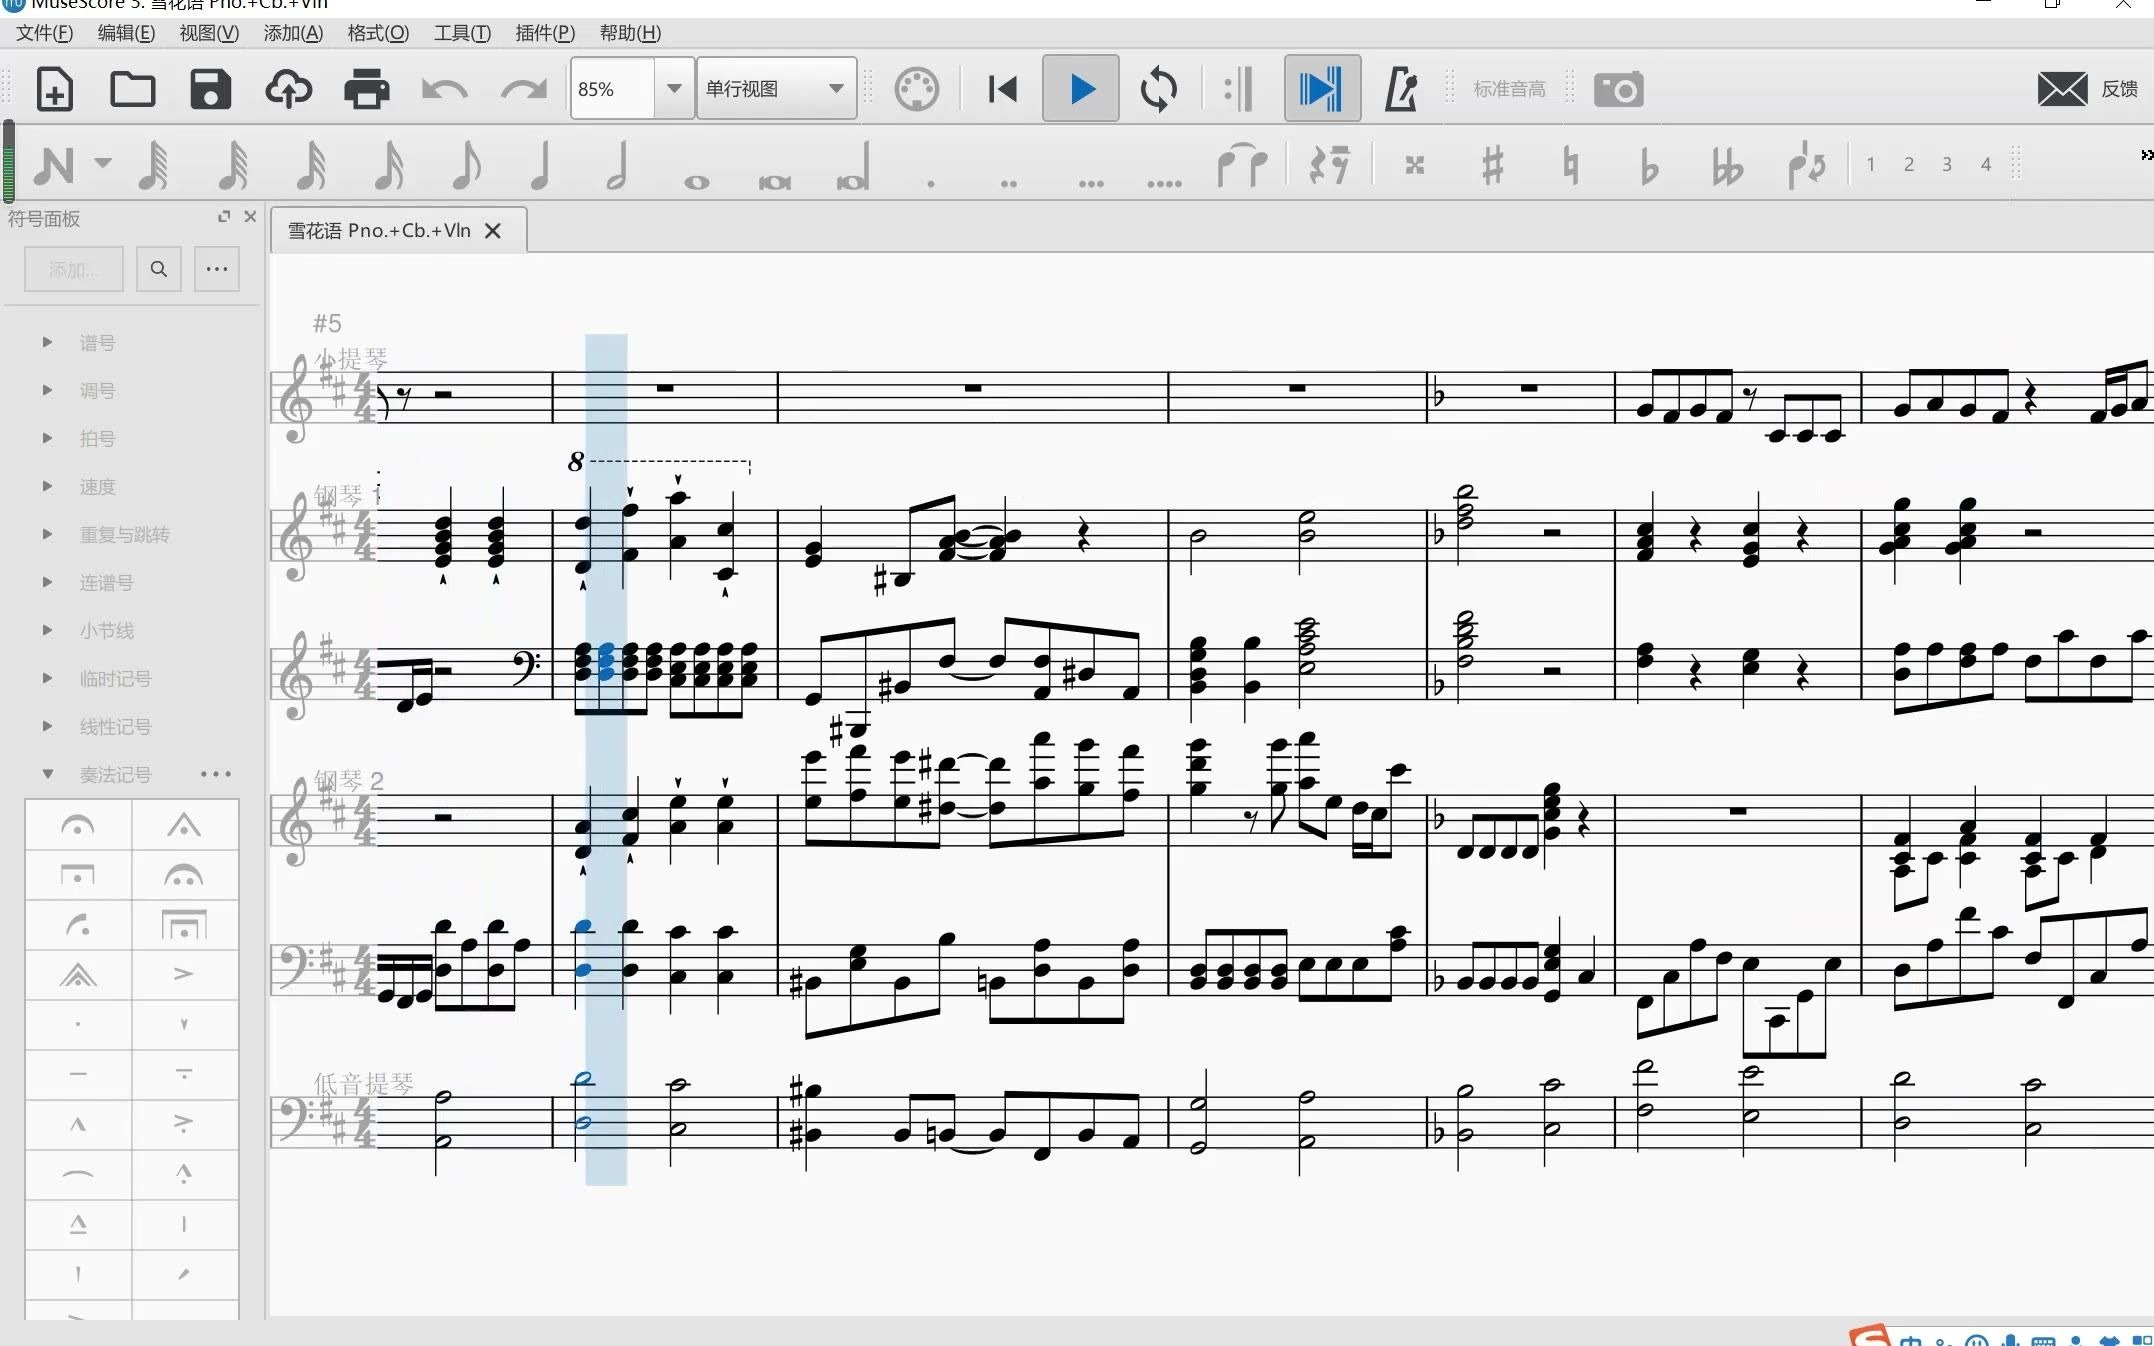Upload score to cloud

click(x=288, y=89)
